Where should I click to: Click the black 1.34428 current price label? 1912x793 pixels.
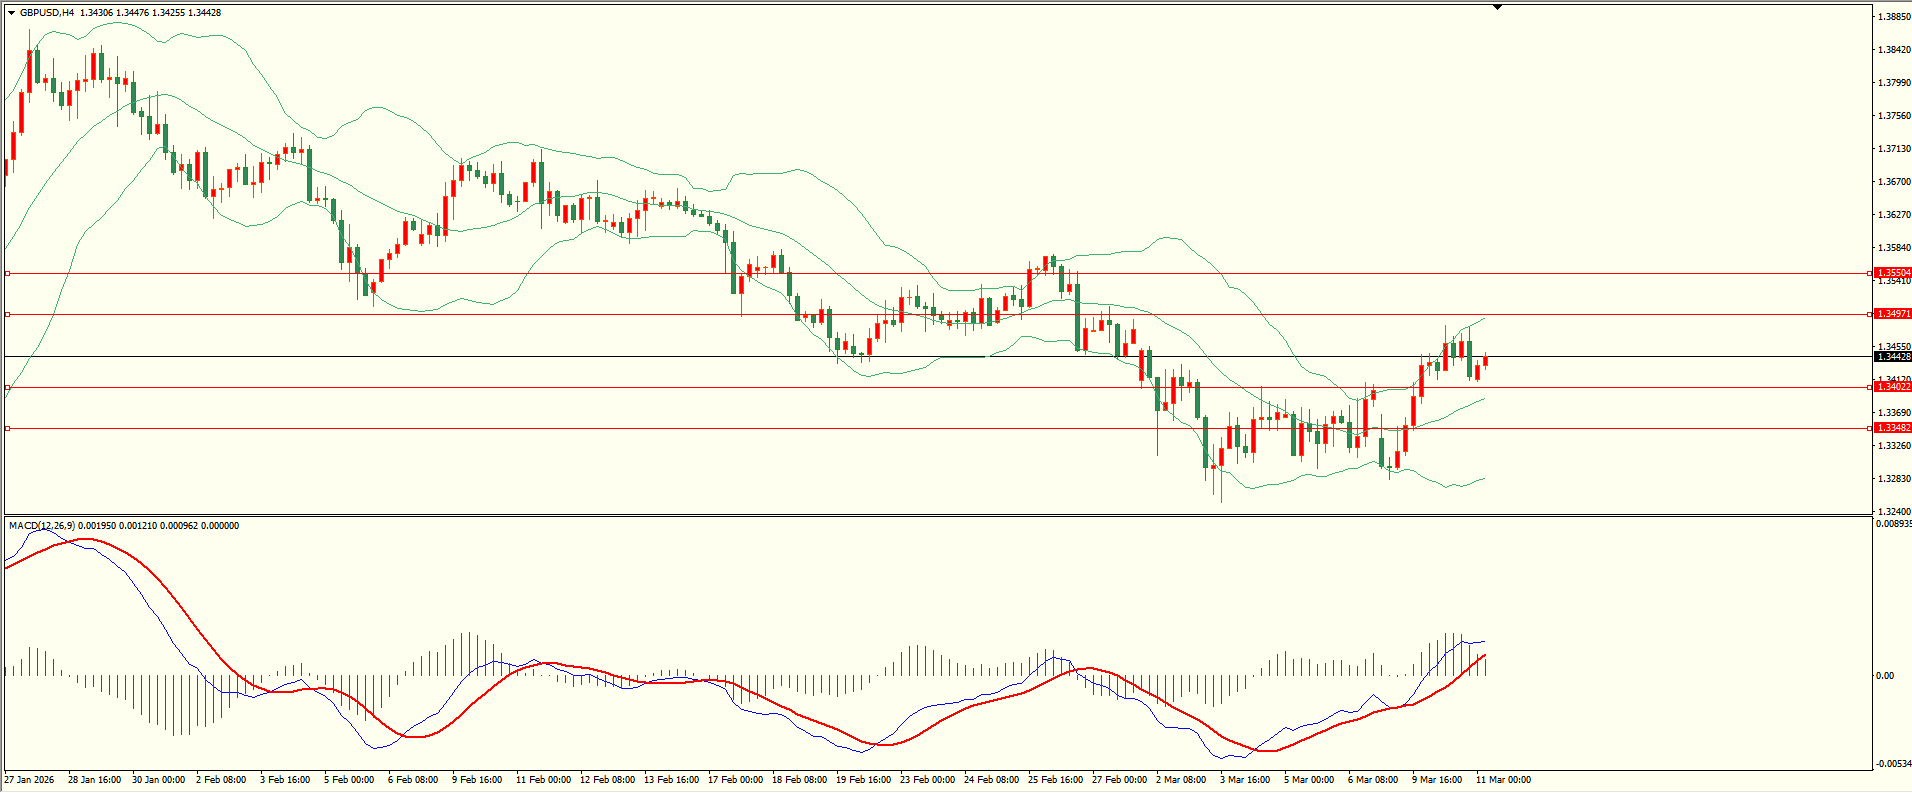(1892, 357)
